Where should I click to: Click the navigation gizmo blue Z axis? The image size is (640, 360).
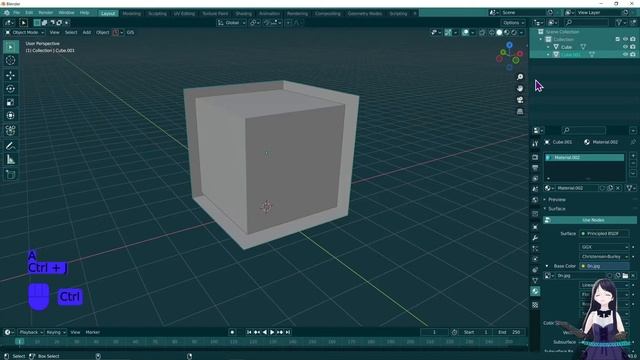tap(509, 45)
